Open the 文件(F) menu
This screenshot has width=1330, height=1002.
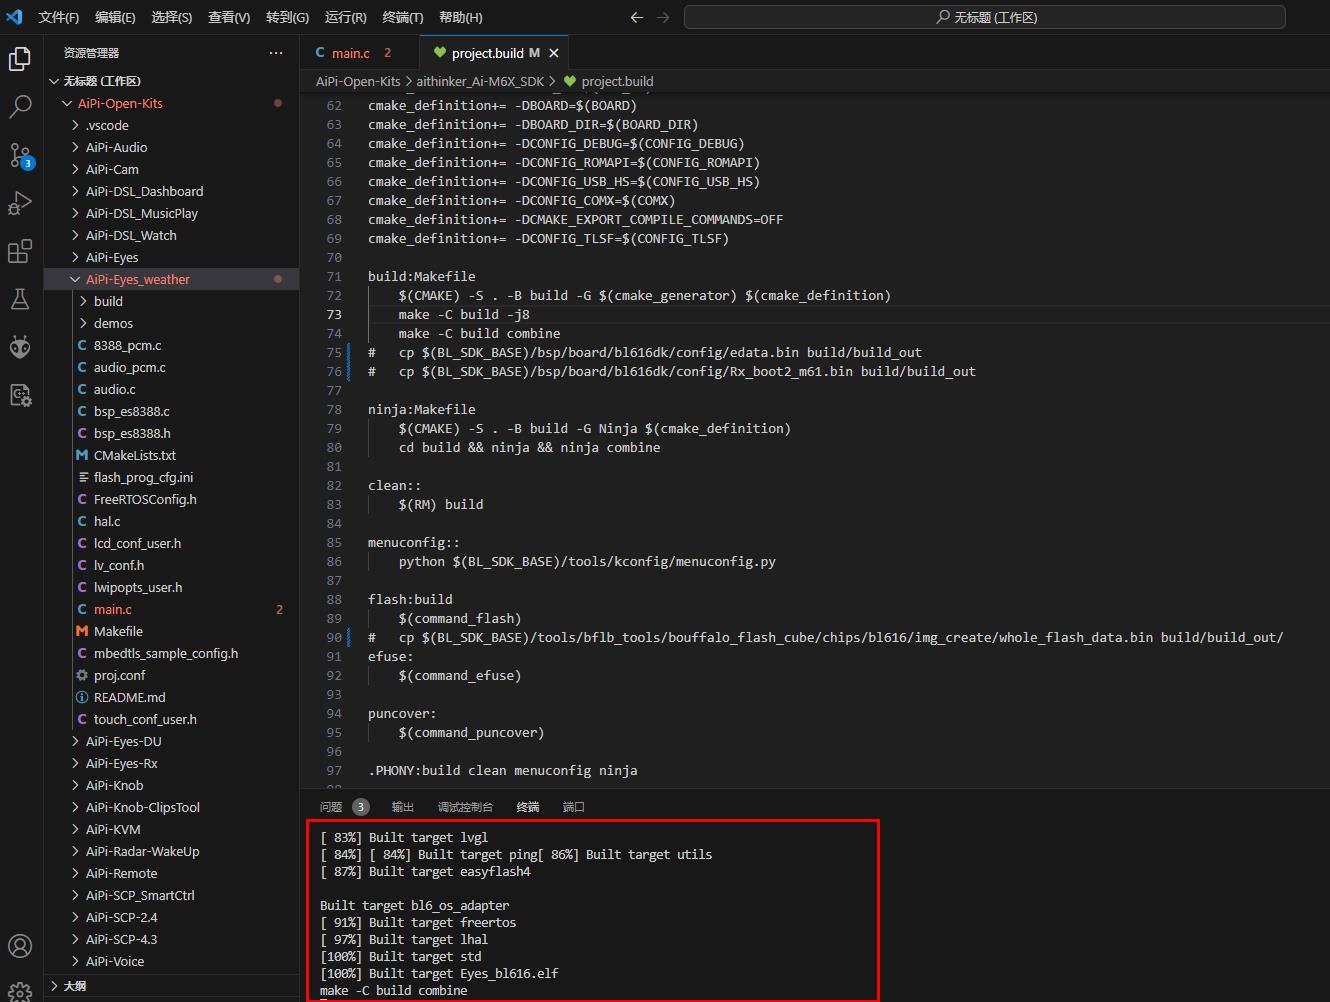[59, 17]
